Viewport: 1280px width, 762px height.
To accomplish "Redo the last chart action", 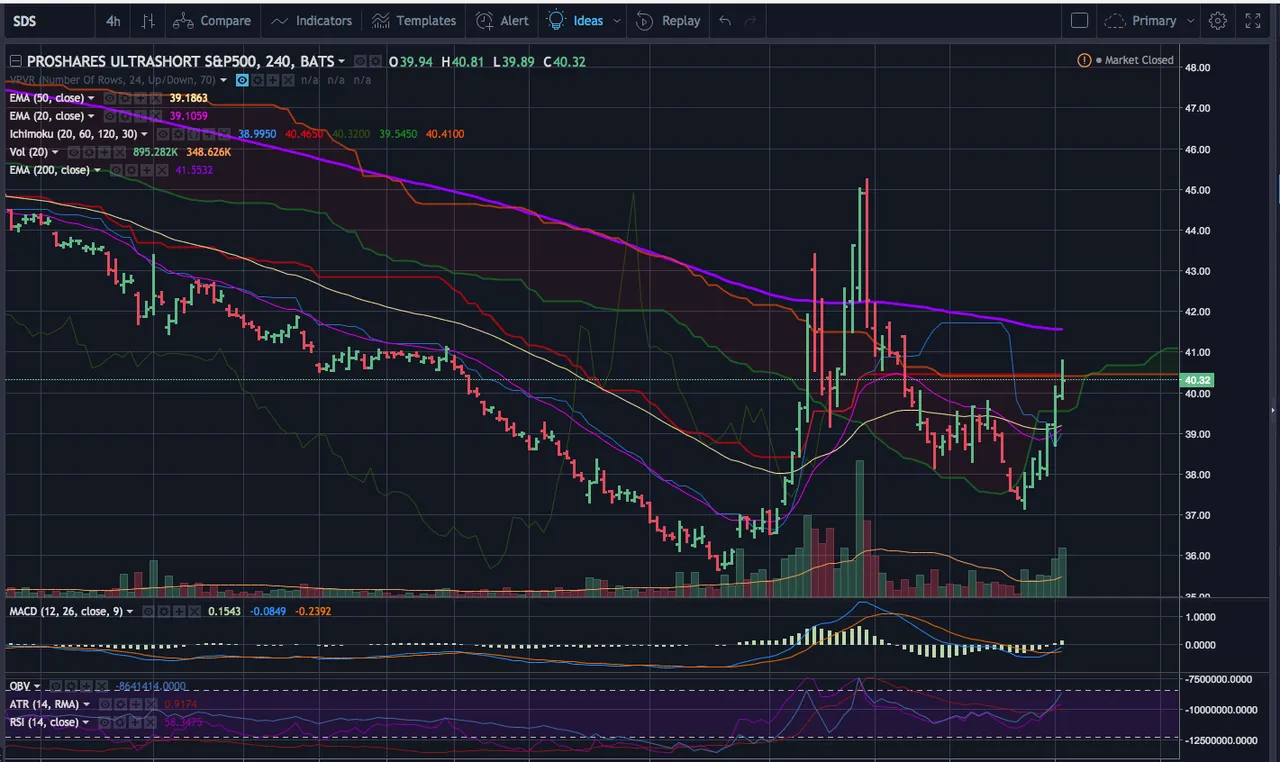I will 750,21.
